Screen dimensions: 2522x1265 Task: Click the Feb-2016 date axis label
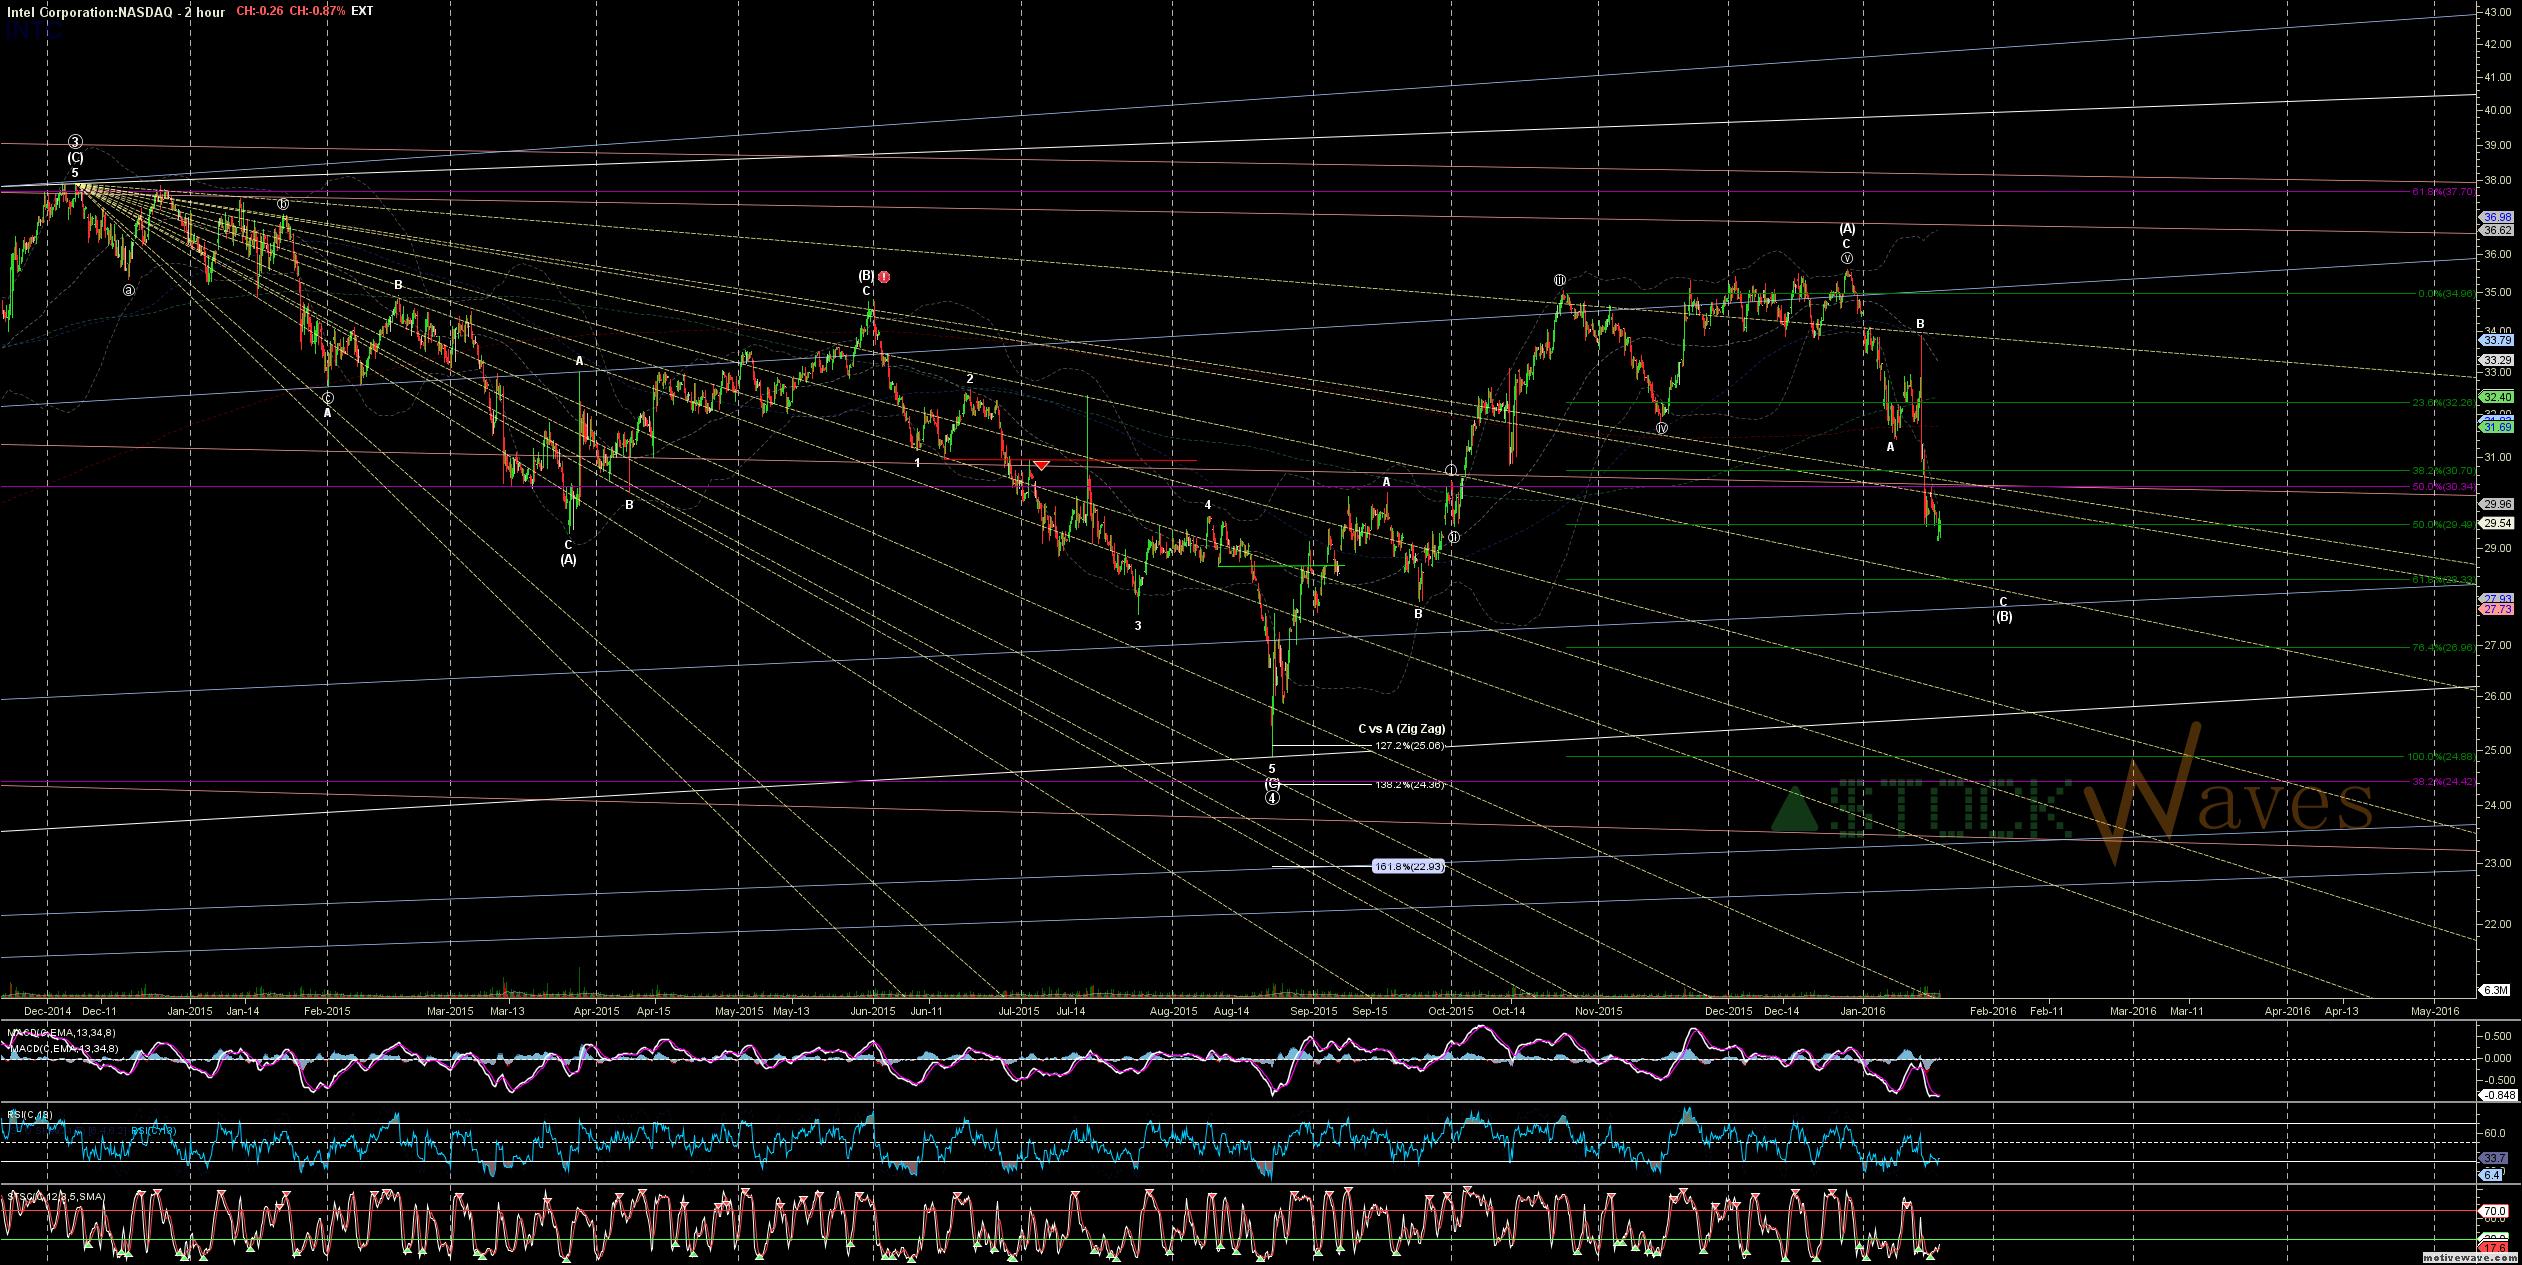coord(1993,1011)
